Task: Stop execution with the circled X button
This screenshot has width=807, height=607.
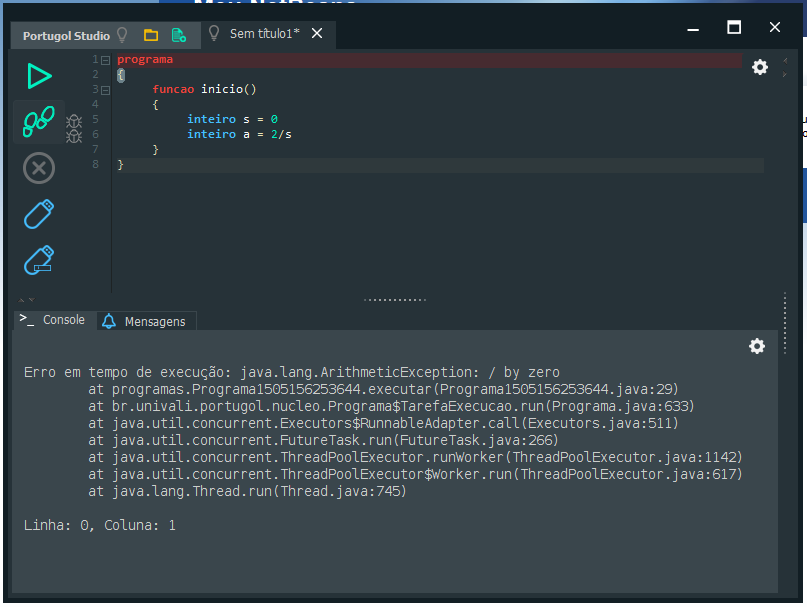Action: (39, 168)
